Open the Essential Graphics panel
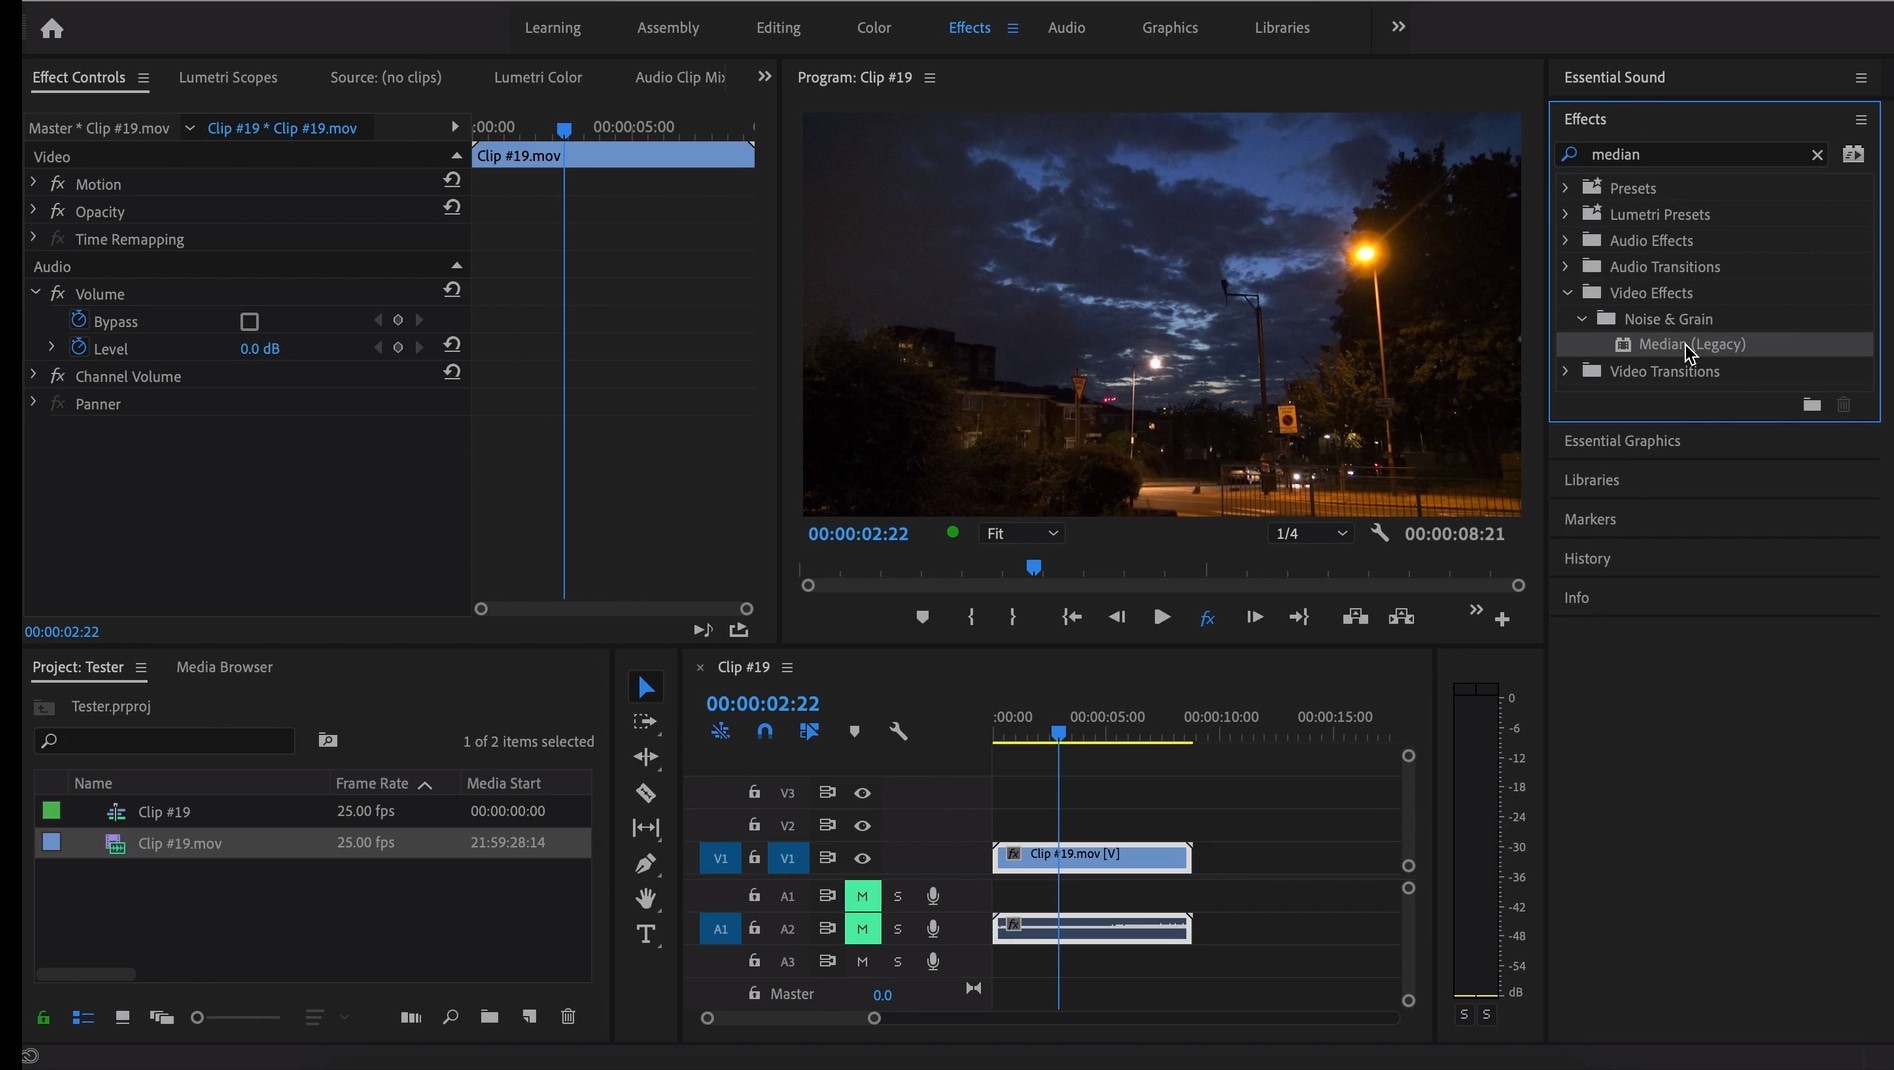The height and width of the screenshot is (1070, 1894). click(x=1622, y=441)
